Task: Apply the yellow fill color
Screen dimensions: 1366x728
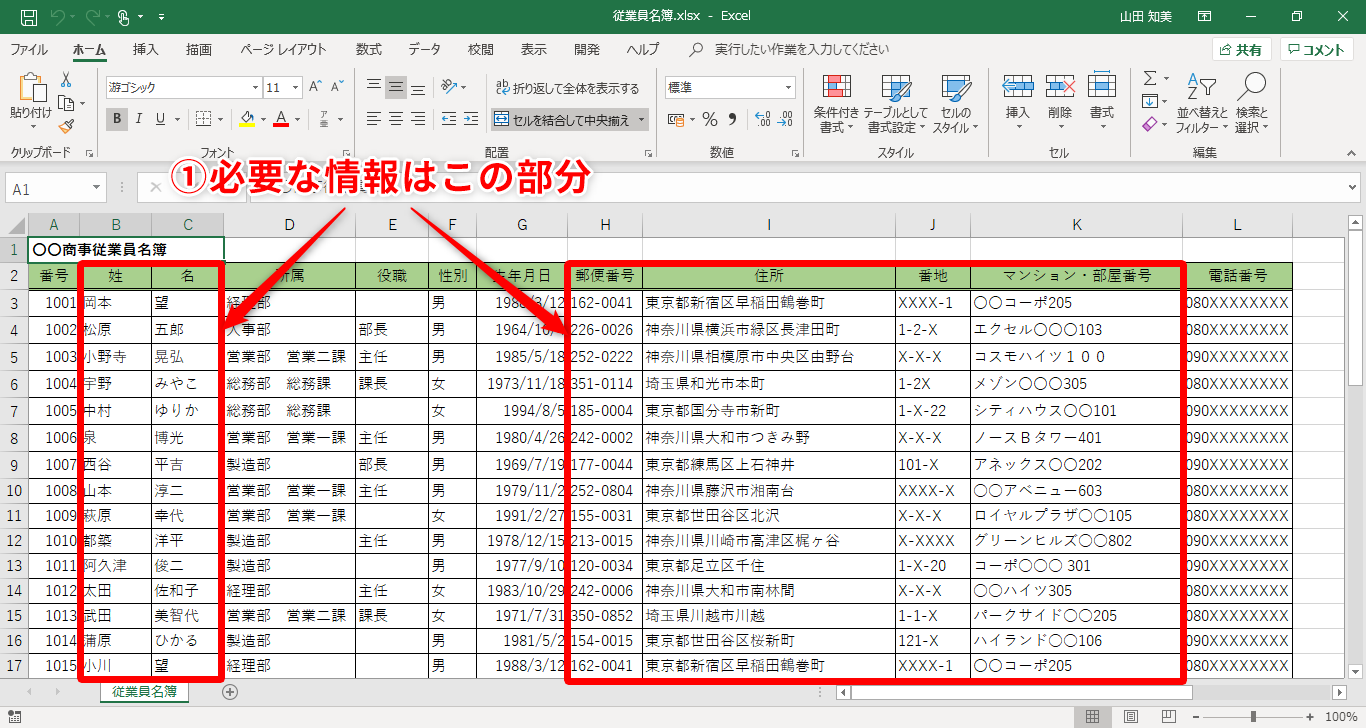Action: coord(248,120)
